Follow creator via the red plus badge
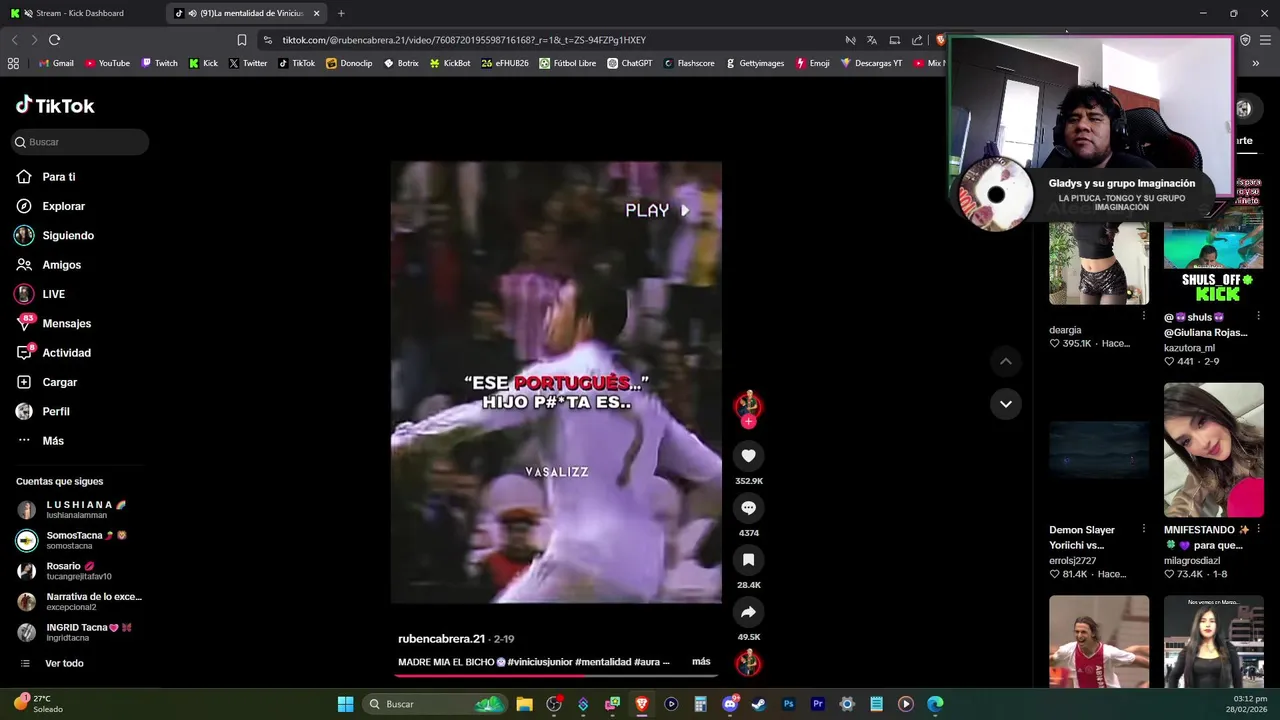Image resolution: width=1280 pixels, height=720 pixels. tap(748, 421)
